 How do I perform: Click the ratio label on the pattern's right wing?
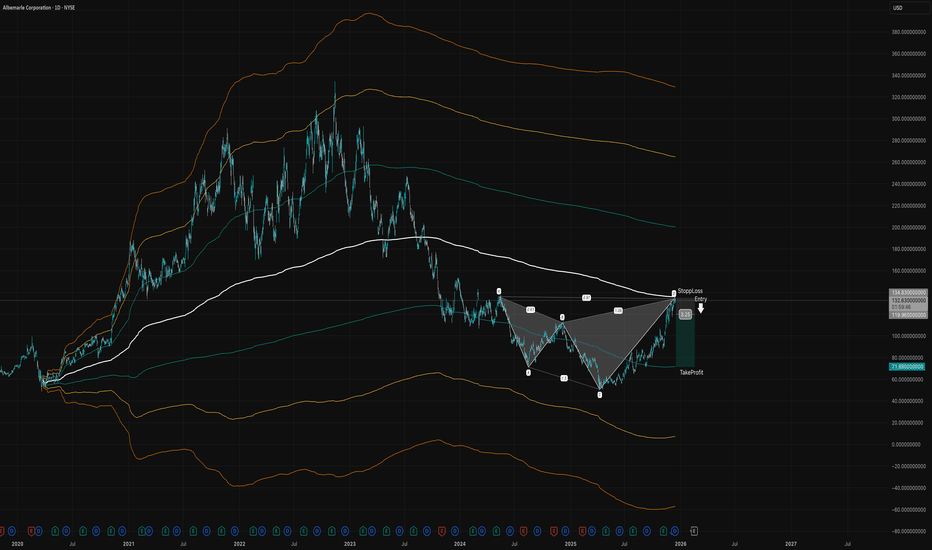[x=618, y=310]
